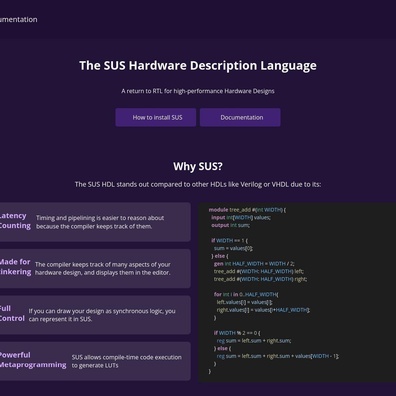Image resolution: width=396 pixels, height=396 pixels.
Task: Click the code line 'left.values[i] = values[i];'
Action: [x=244, y=302]
